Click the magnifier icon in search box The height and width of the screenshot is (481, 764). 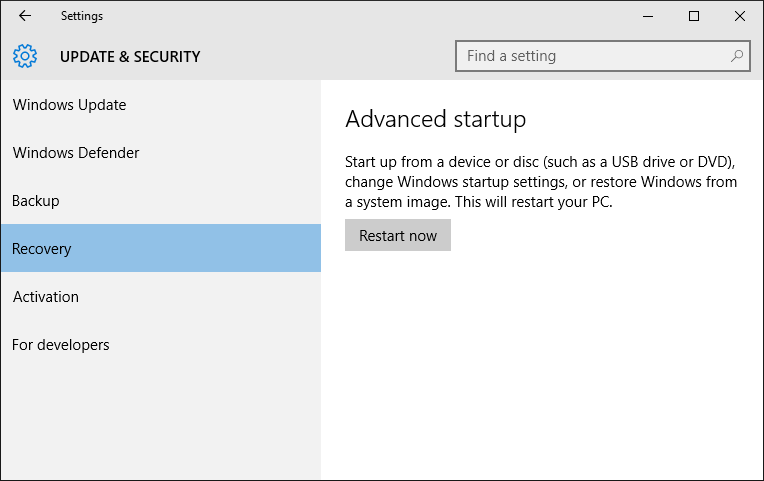click(x=737, y=56)
